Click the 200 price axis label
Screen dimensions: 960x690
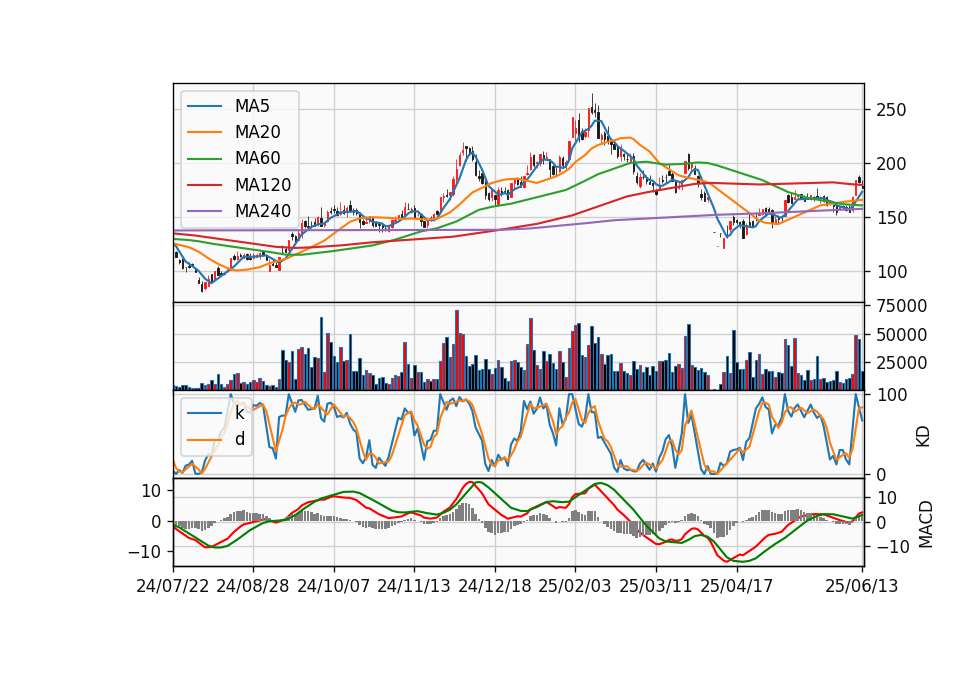[x=891, y=164]
